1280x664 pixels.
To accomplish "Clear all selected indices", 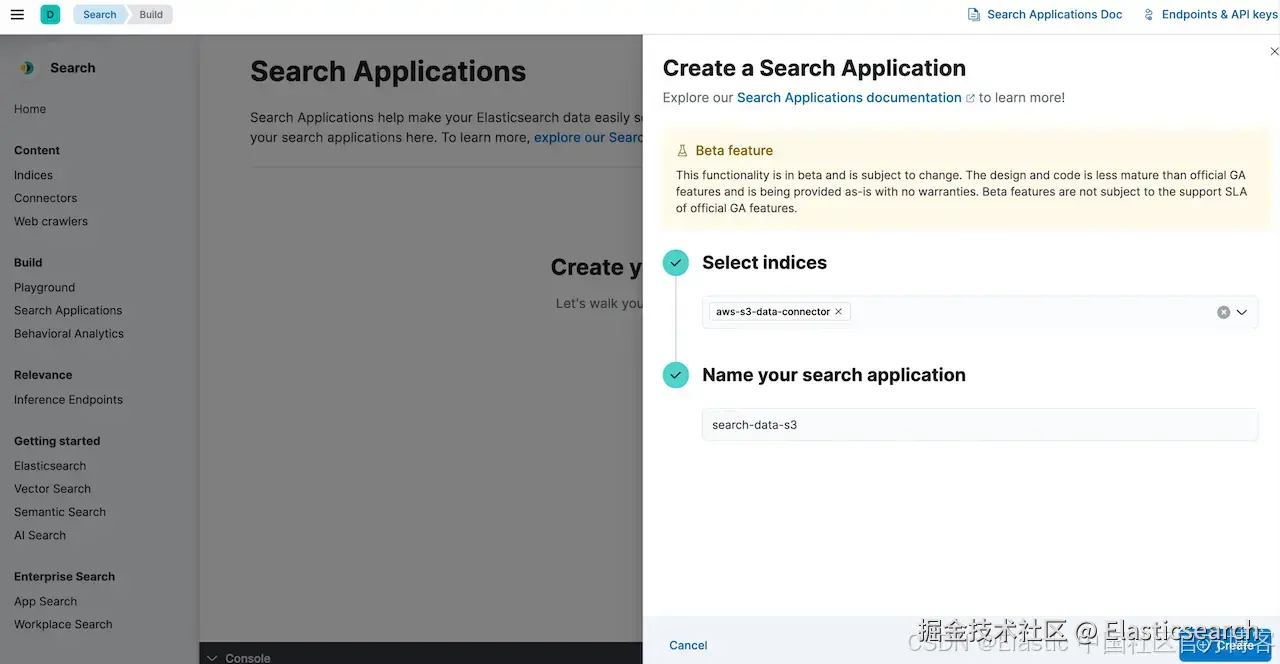I will tap(1223, 312).
